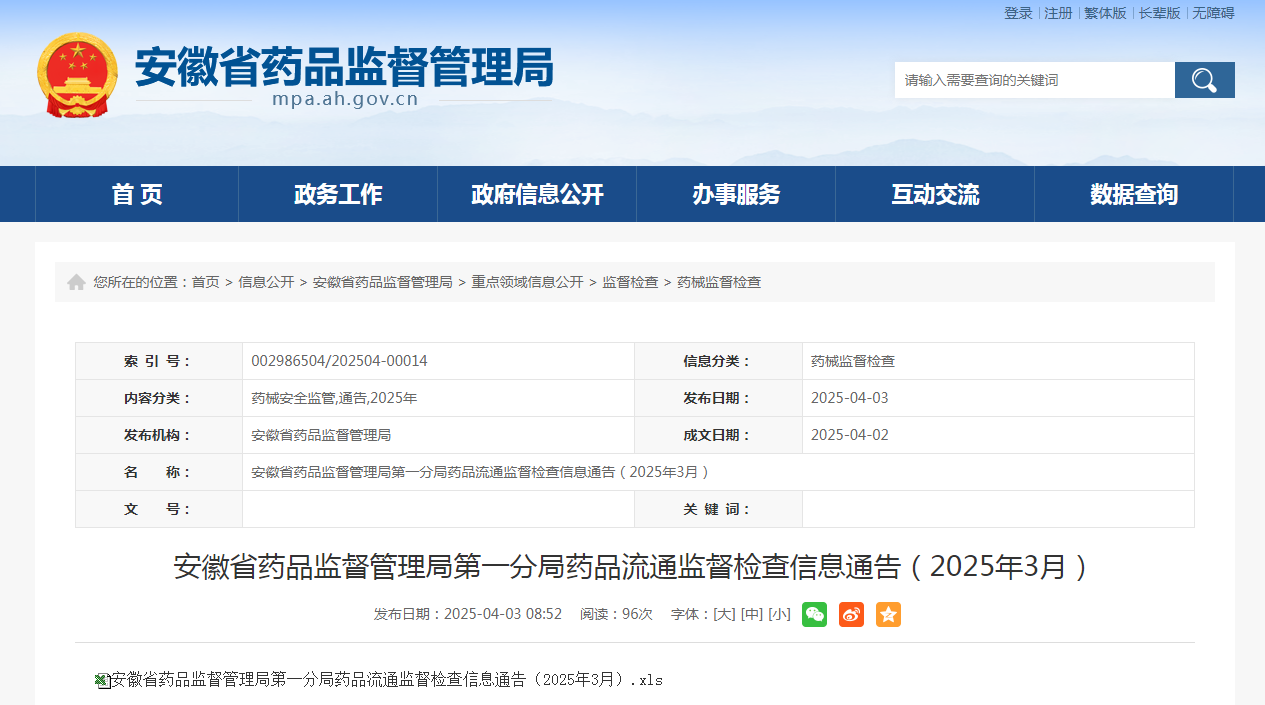Share article via Weibo icon
The image size is (1265, 705).
851,614
